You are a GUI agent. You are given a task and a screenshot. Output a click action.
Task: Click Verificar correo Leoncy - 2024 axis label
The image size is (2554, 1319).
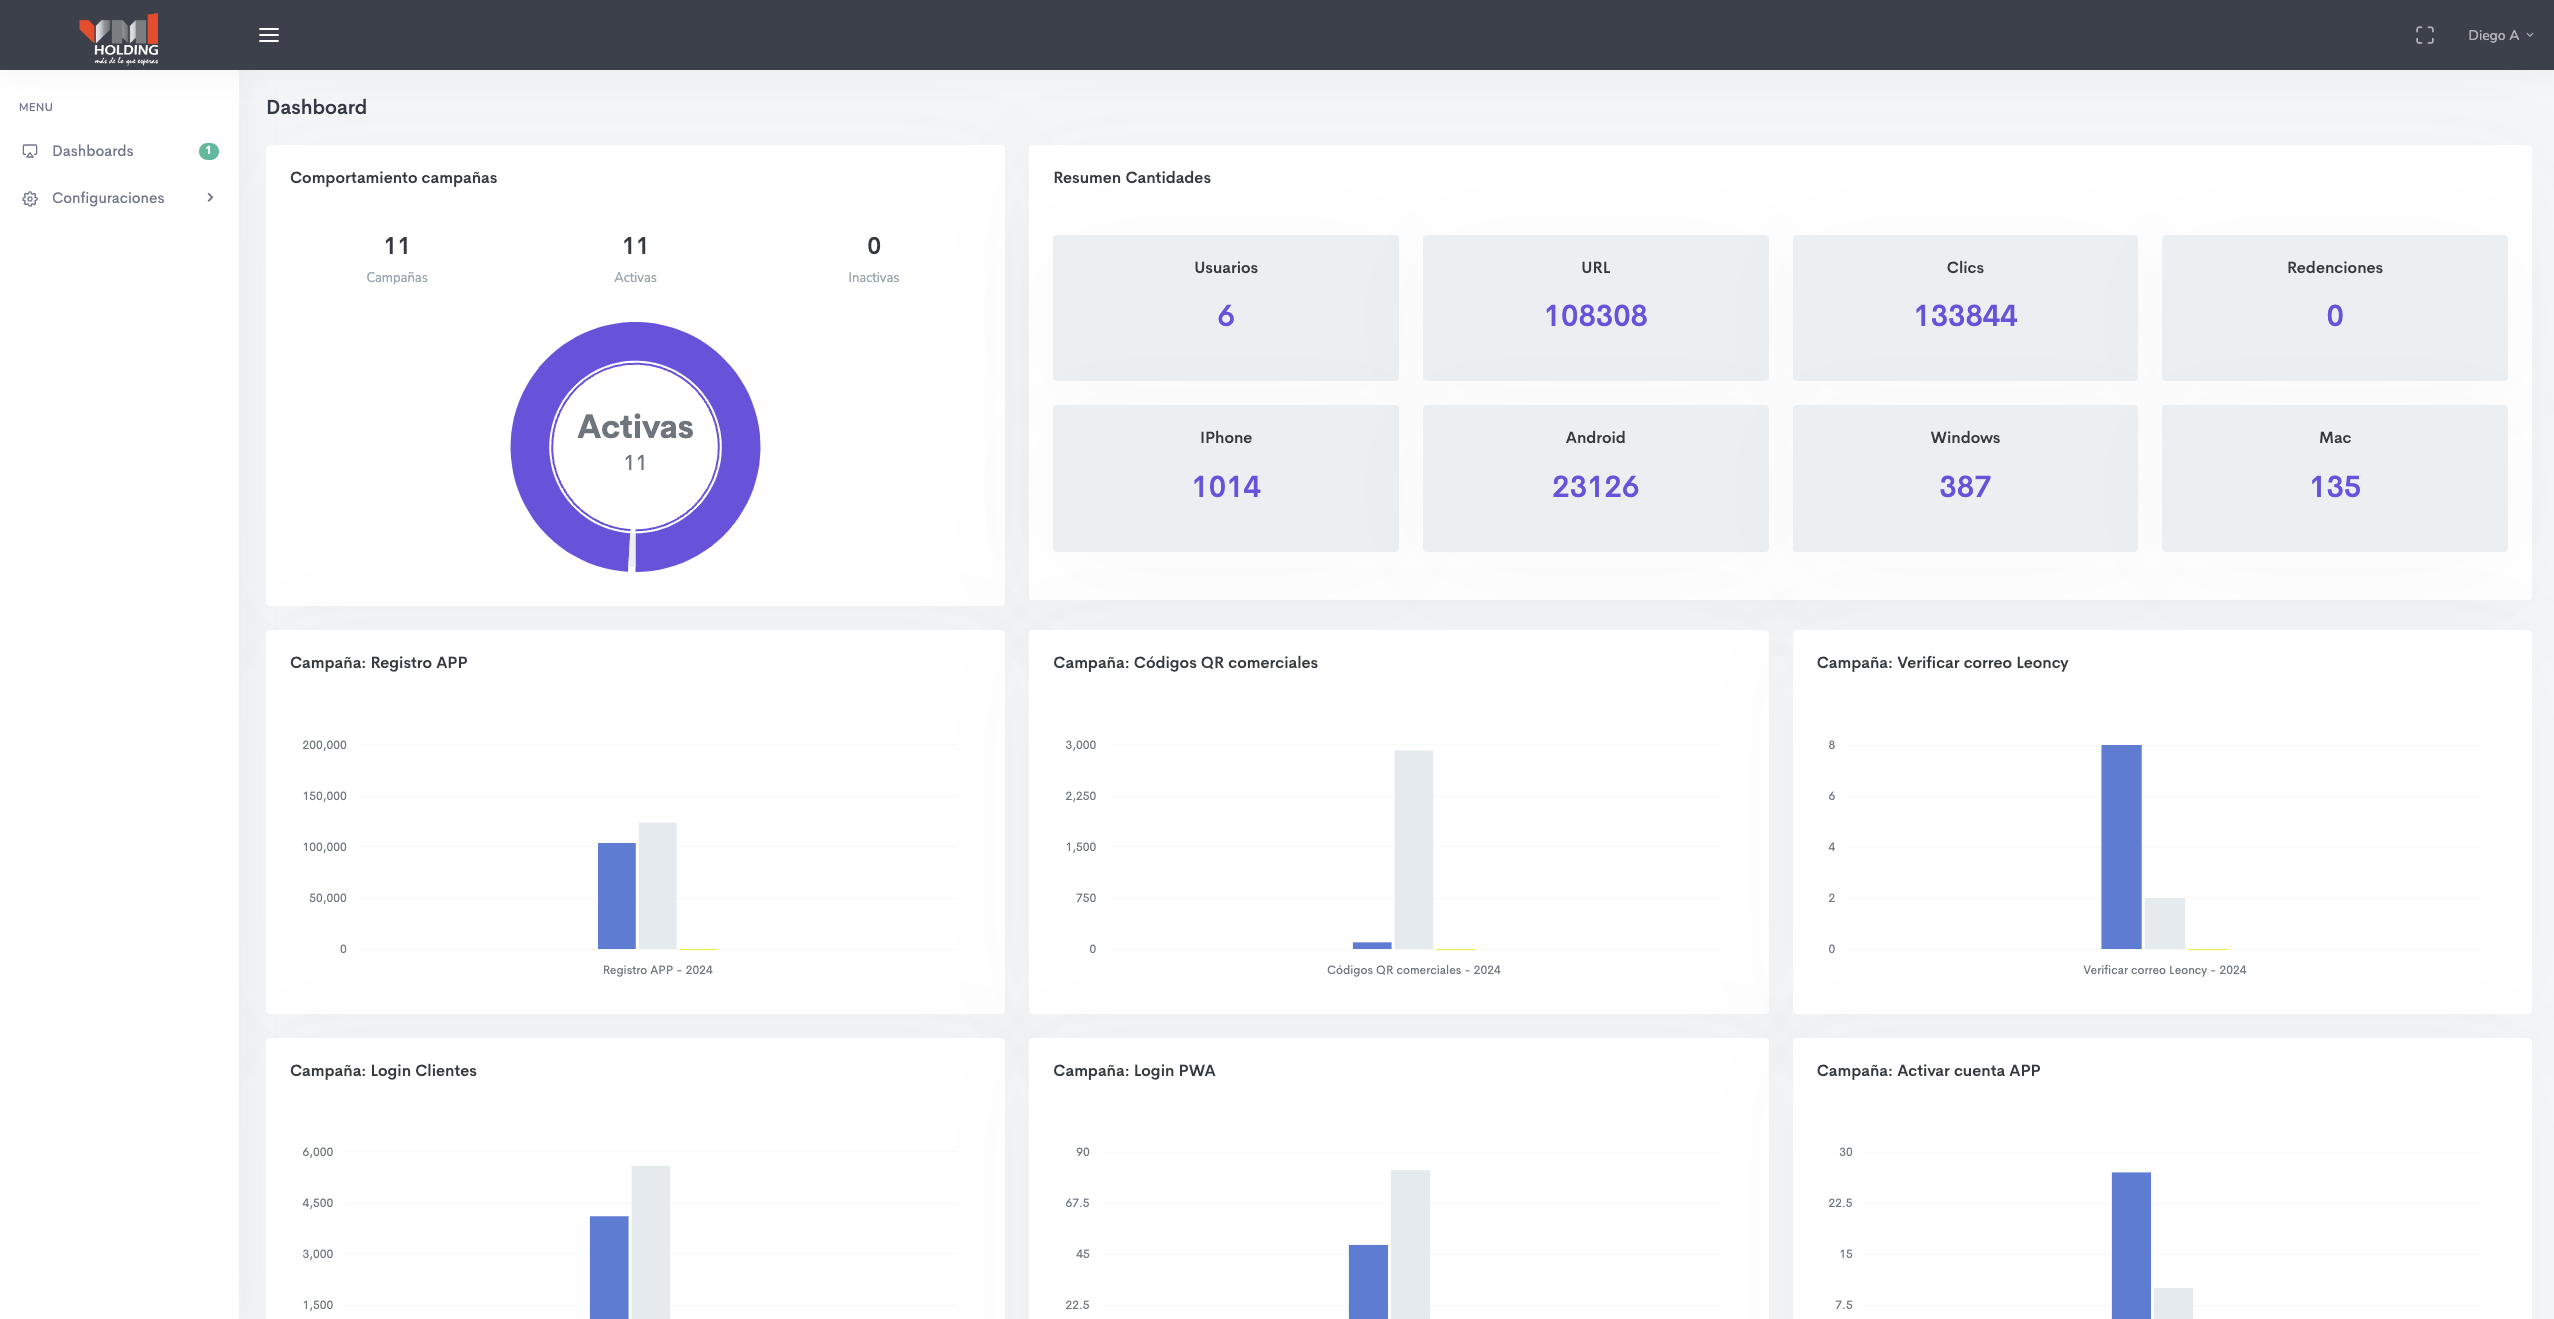click(2164, 970)
